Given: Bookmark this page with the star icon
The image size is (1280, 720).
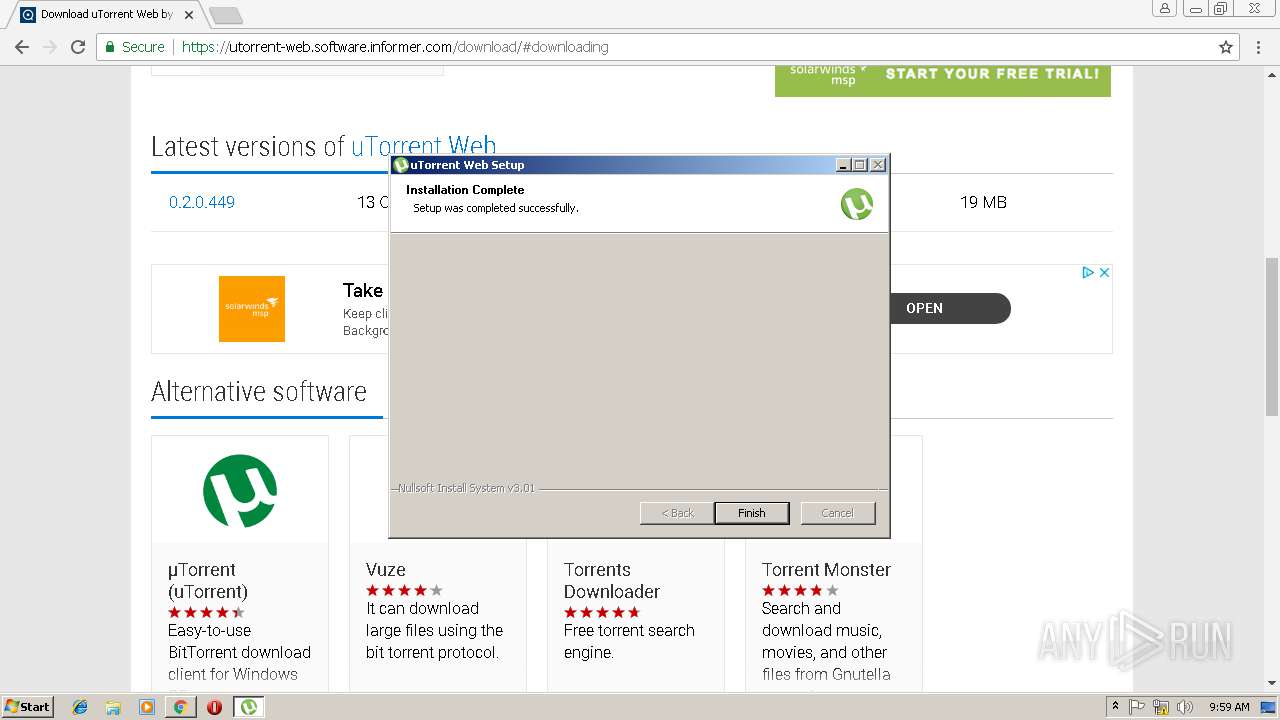Looking at the screenshot, I should (x=1226, y=47).
